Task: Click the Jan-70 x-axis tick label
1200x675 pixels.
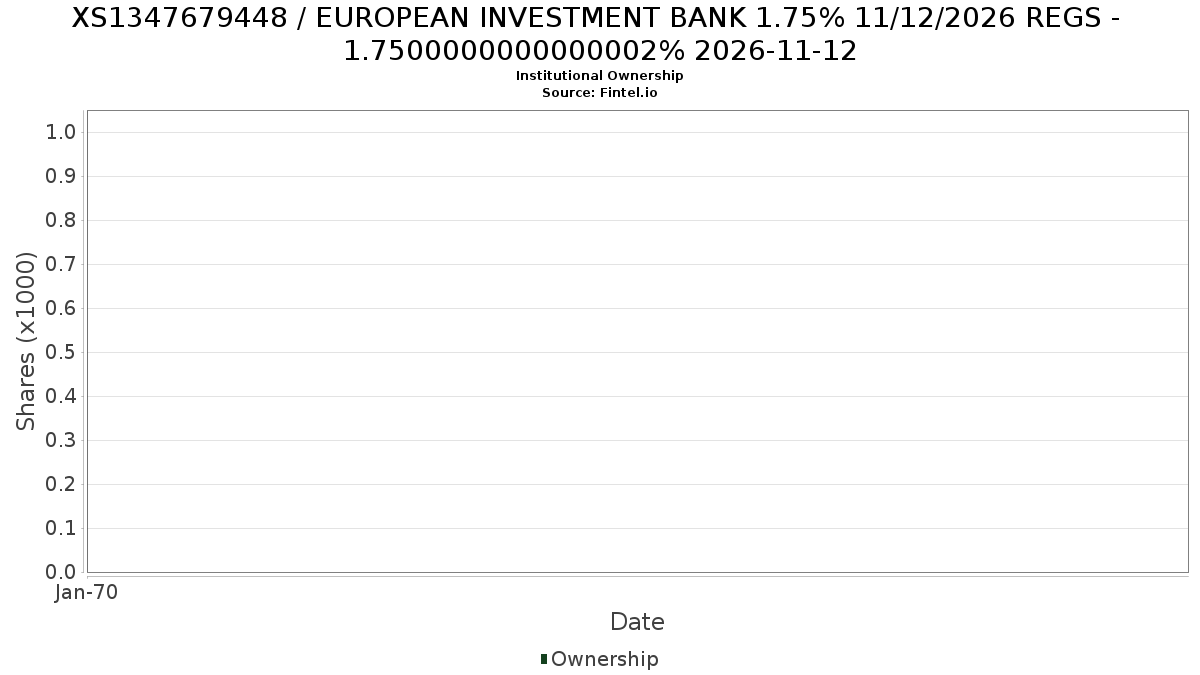Action: point(87,593)
